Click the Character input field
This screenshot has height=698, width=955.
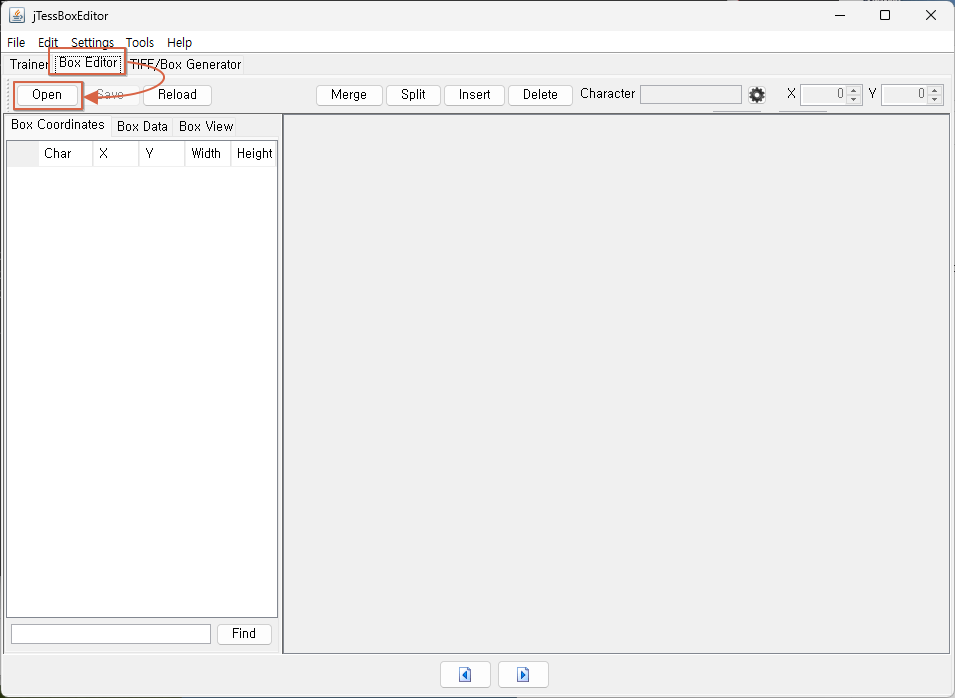[x=691, y=95]
